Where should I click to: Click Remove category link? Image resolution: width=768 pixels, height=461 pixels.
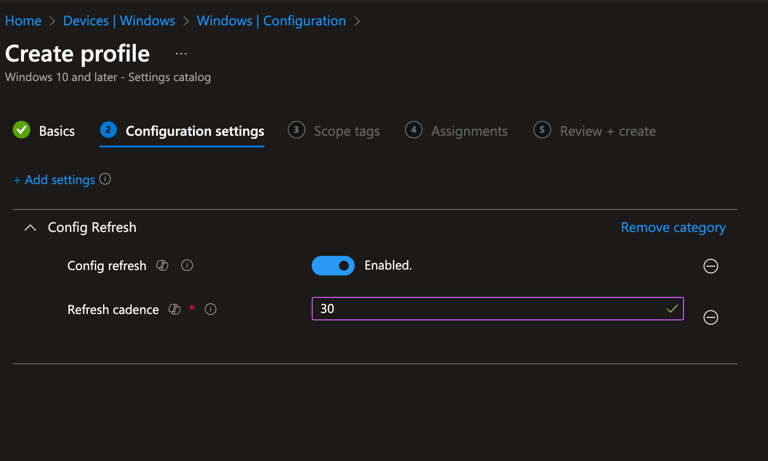(673, 228)
